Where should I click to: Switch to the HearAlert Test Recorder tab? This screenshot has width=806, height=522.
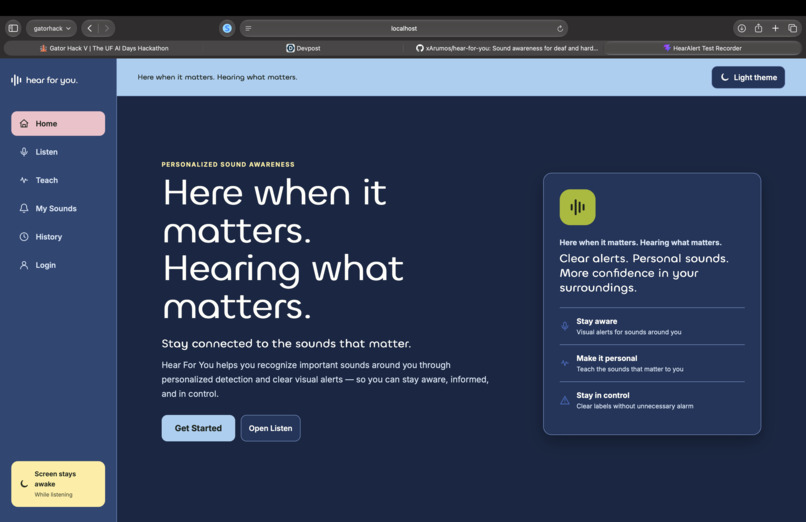pos(703,48)
